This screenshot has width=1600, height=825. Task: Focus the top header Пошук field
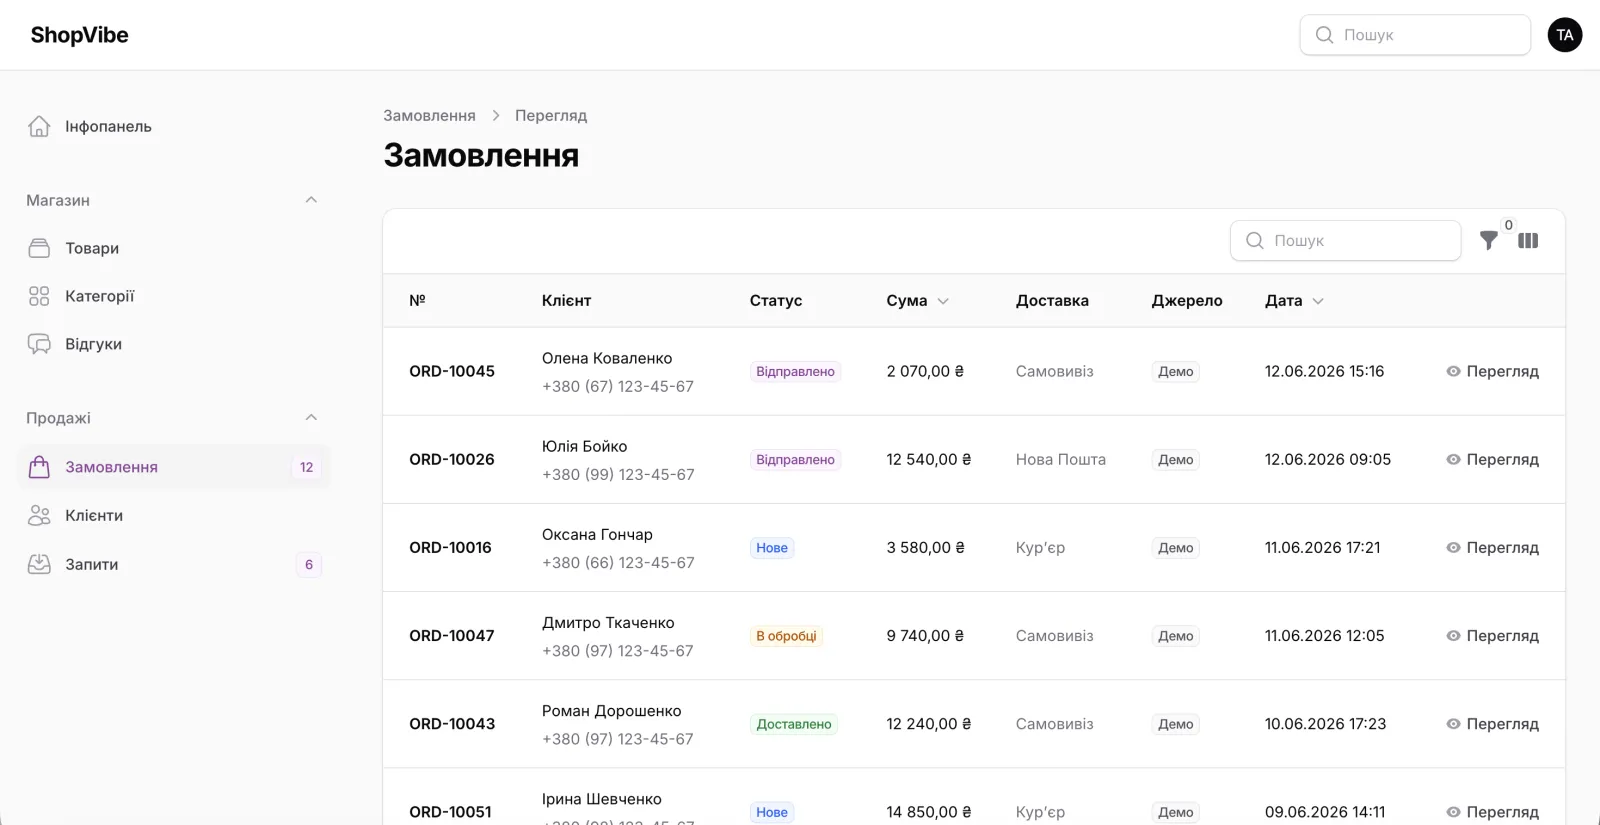pyautogui.click(x=1415, y=35)
